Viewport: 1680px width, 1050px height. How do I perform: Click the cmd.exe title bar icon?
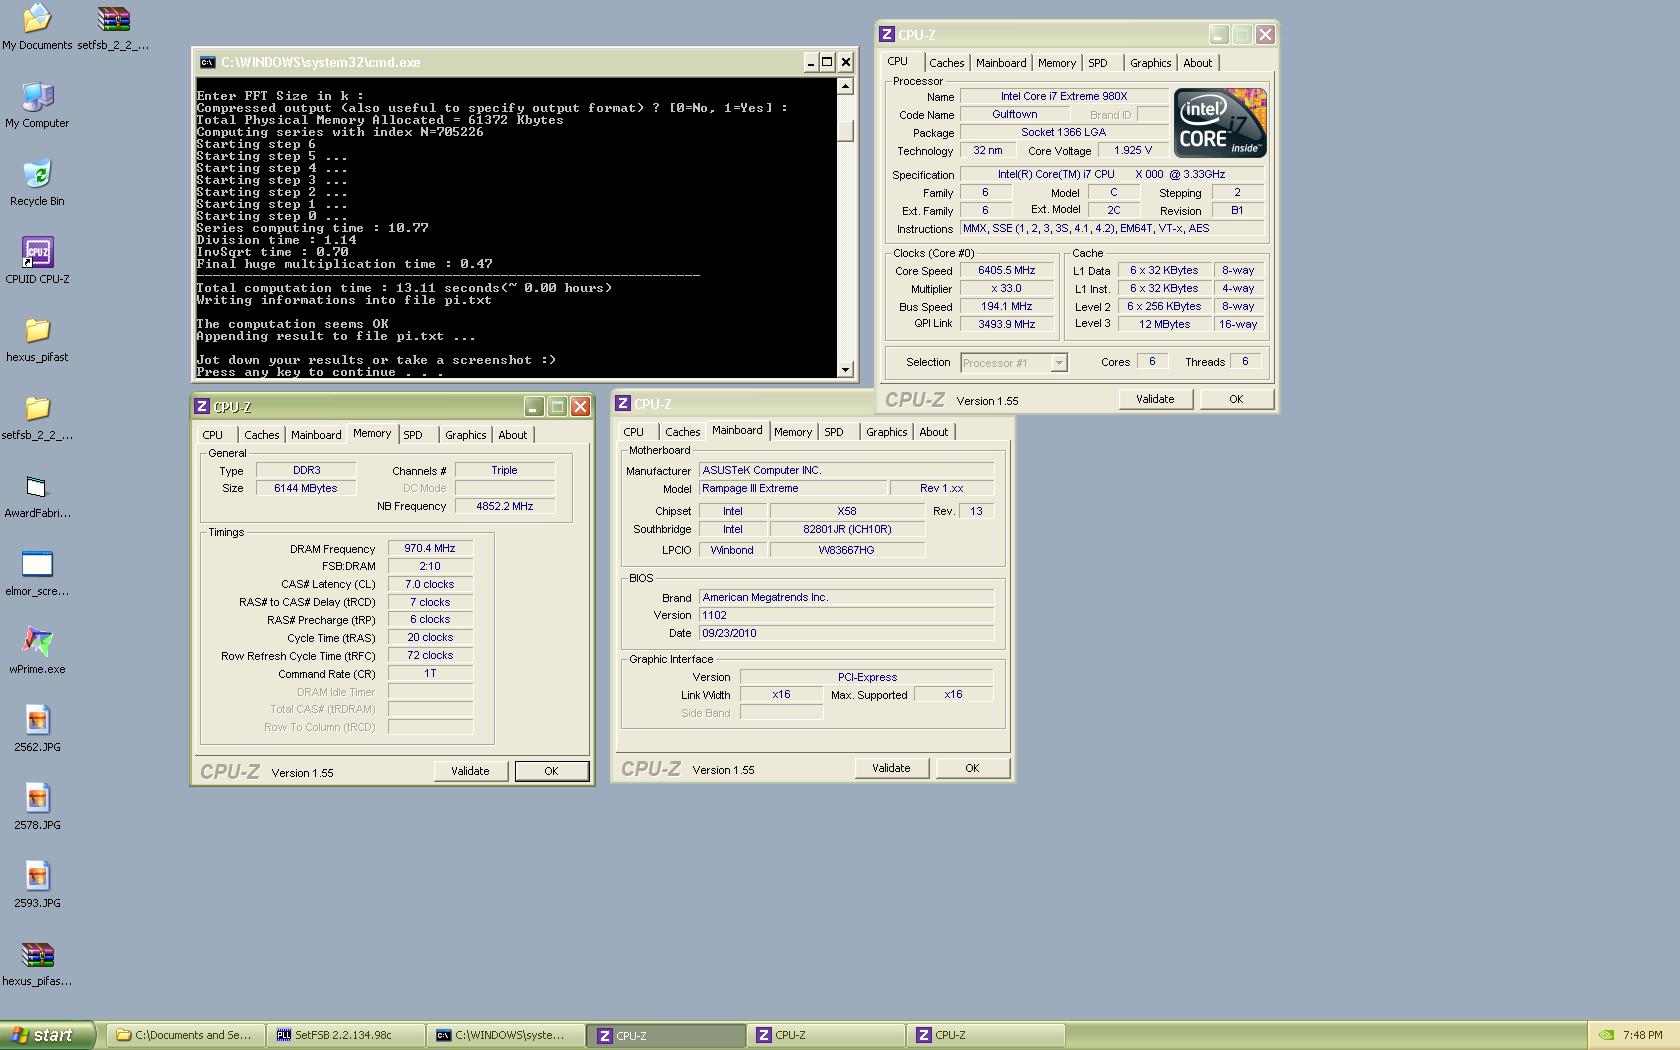pos(207,62)
